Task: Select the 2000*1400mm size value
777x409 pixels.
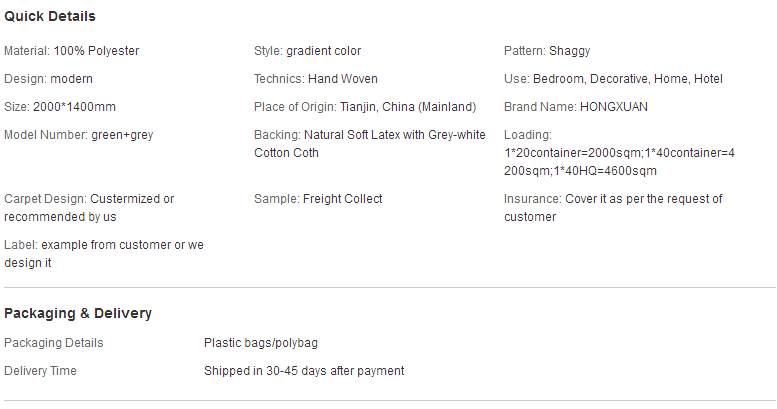Action: [x=74, y=107]
